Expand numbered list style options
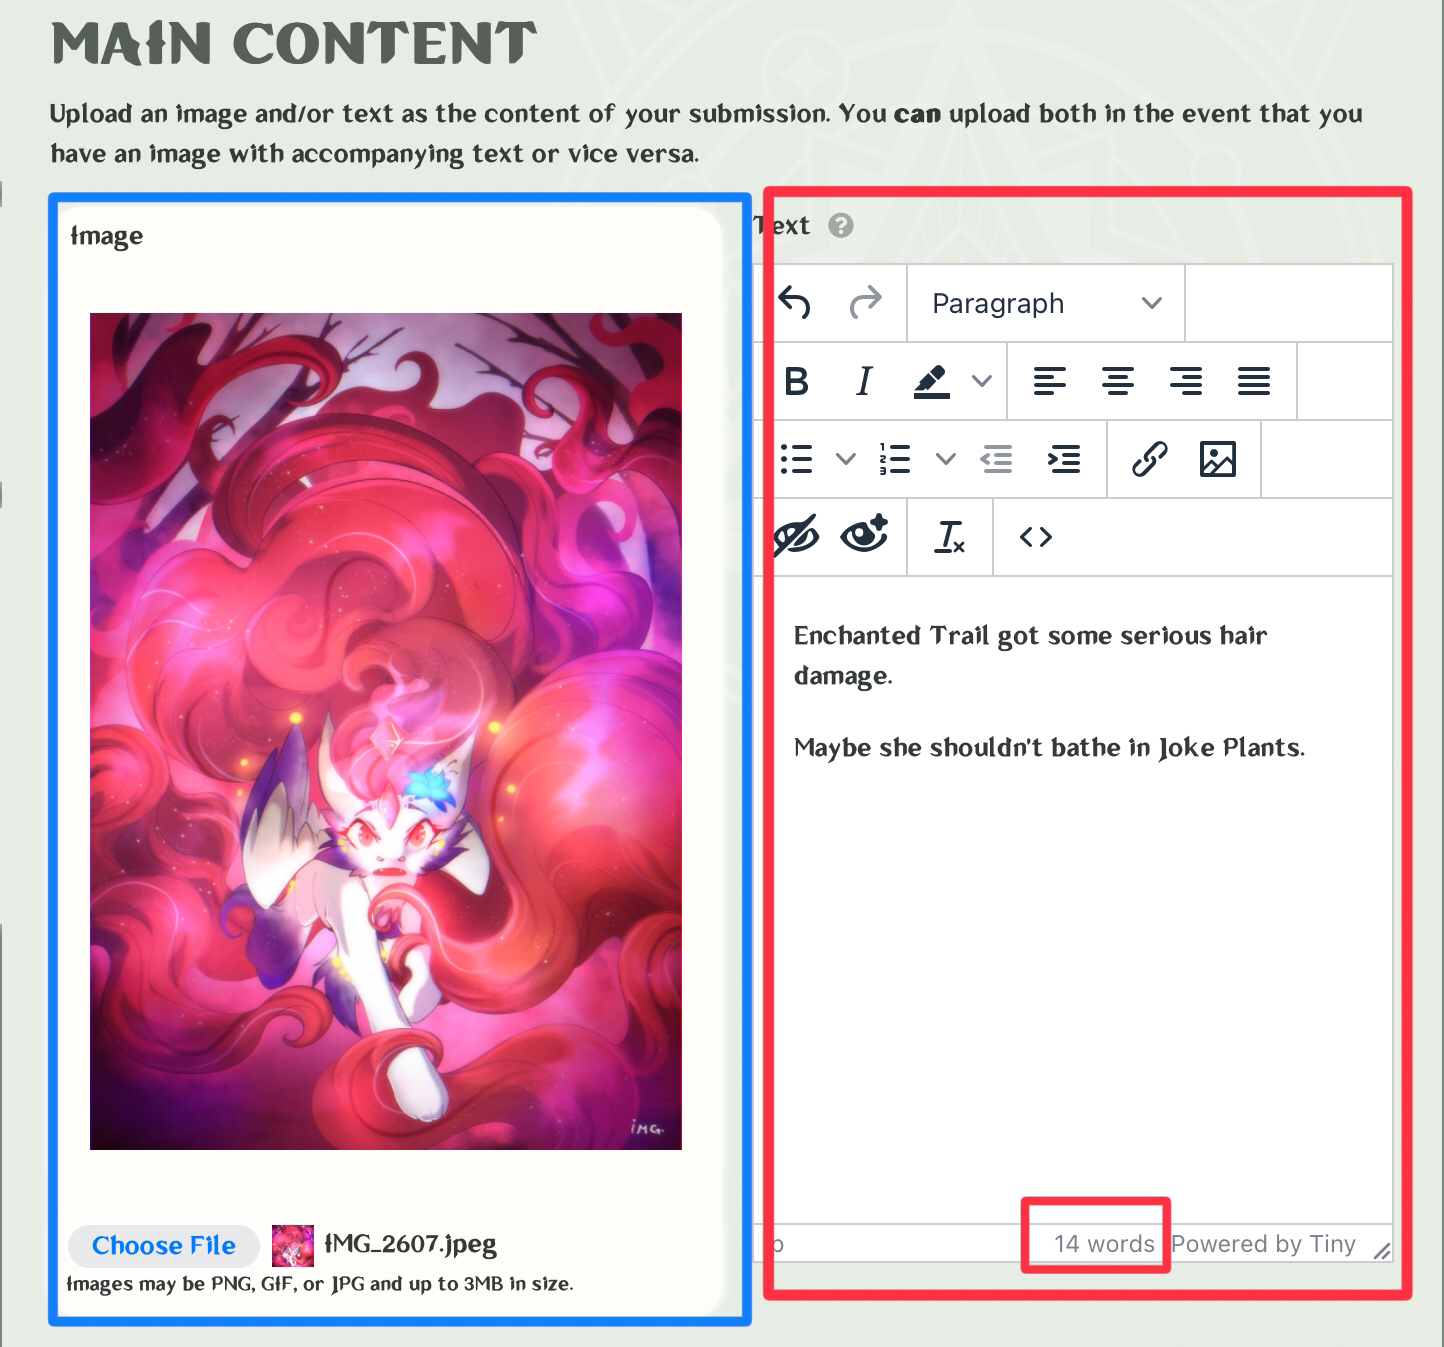Screen dimensions: 1444x1347 pyautogui.click(x=945, y=459)
